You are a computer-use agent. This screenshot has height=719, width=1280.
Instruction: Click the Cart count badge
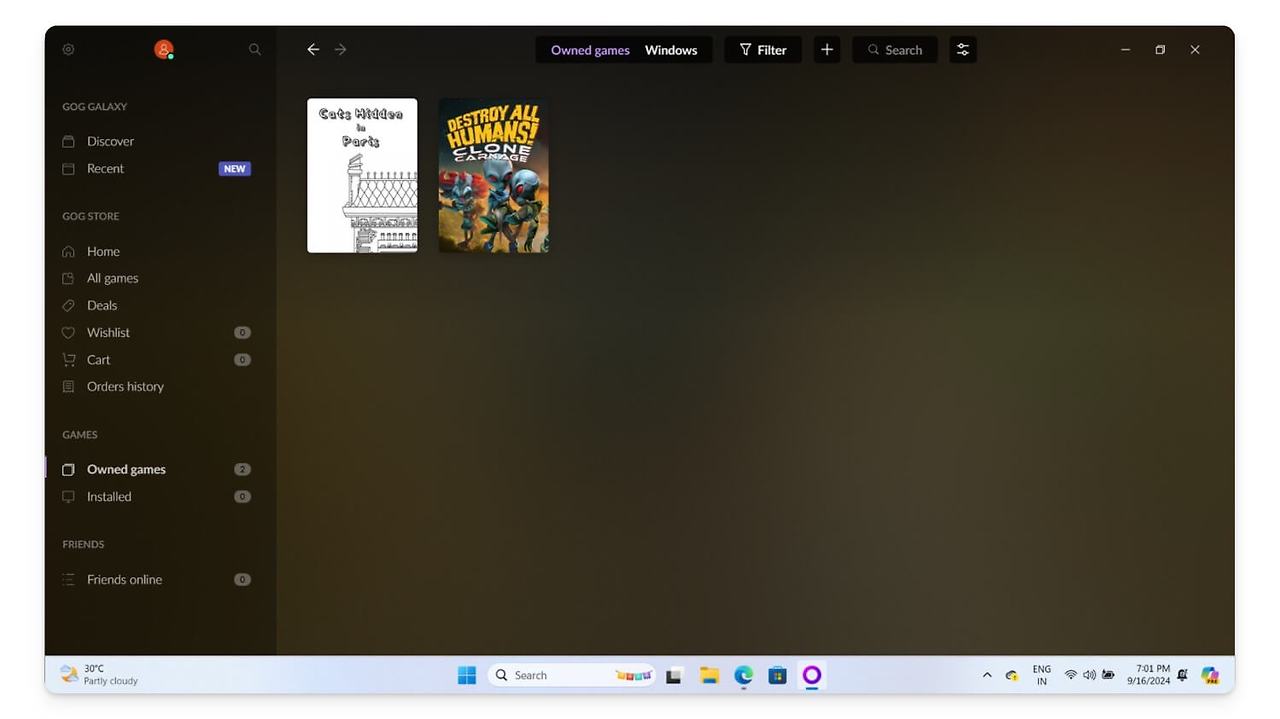coord(242,359)
